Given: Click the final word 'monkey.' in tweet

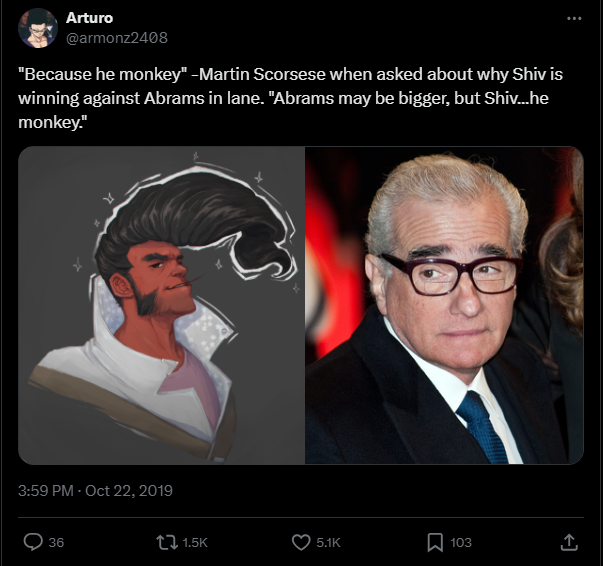Looking at the screenshot, I should pos(53,123).
